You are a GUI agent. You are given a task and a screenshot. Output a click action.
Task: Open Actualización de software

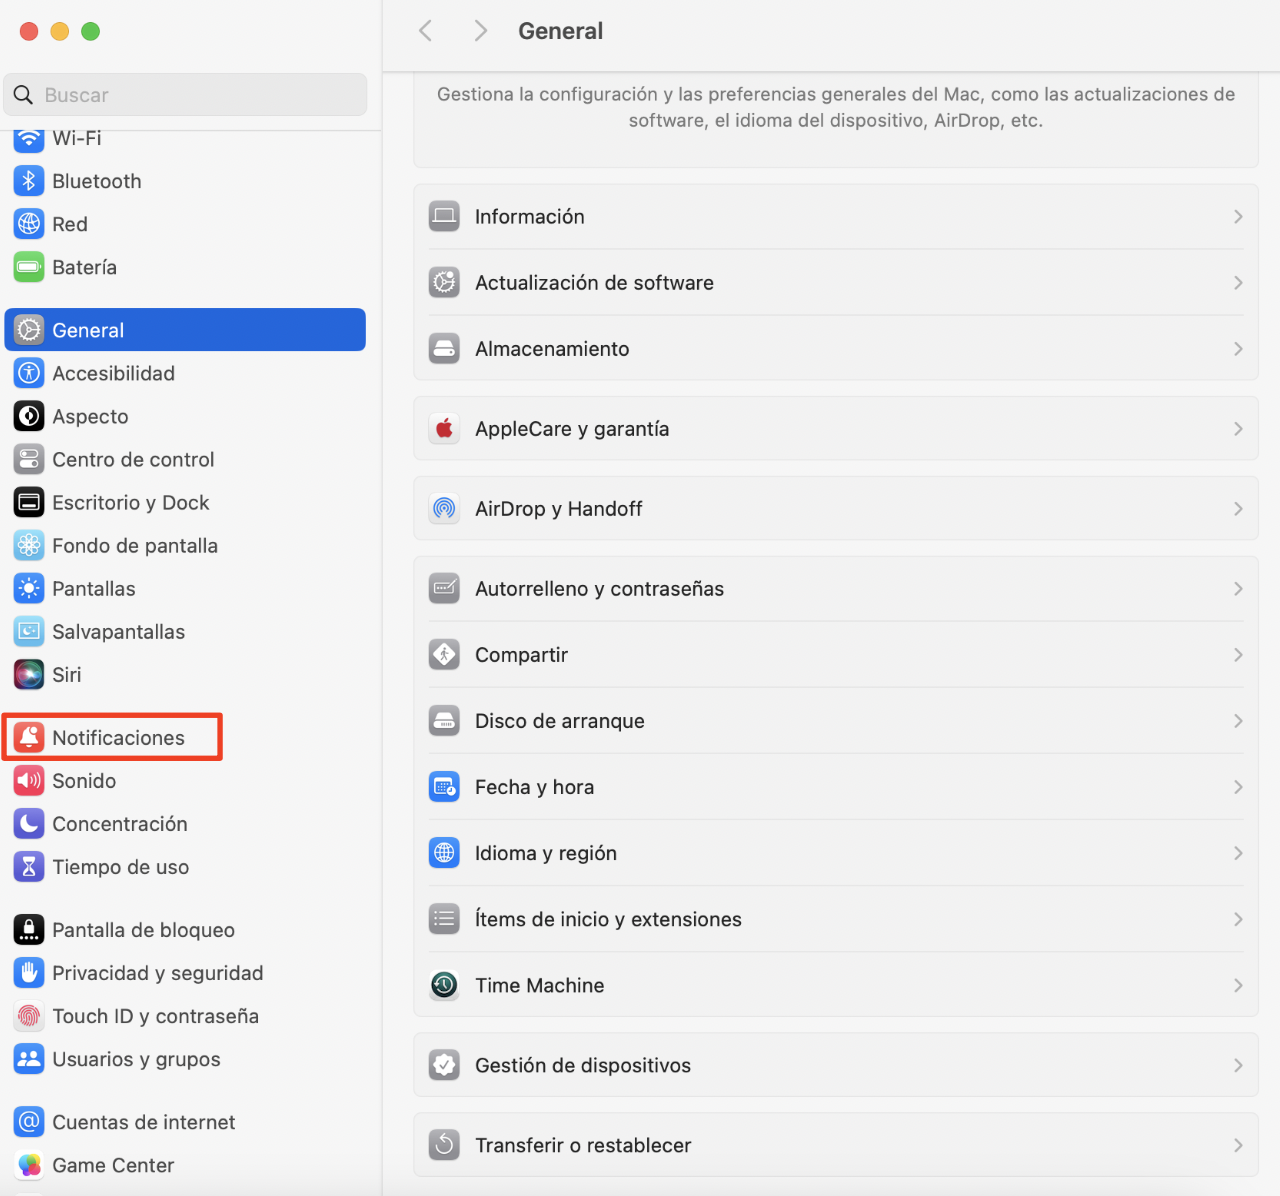[x=836, y=282]
